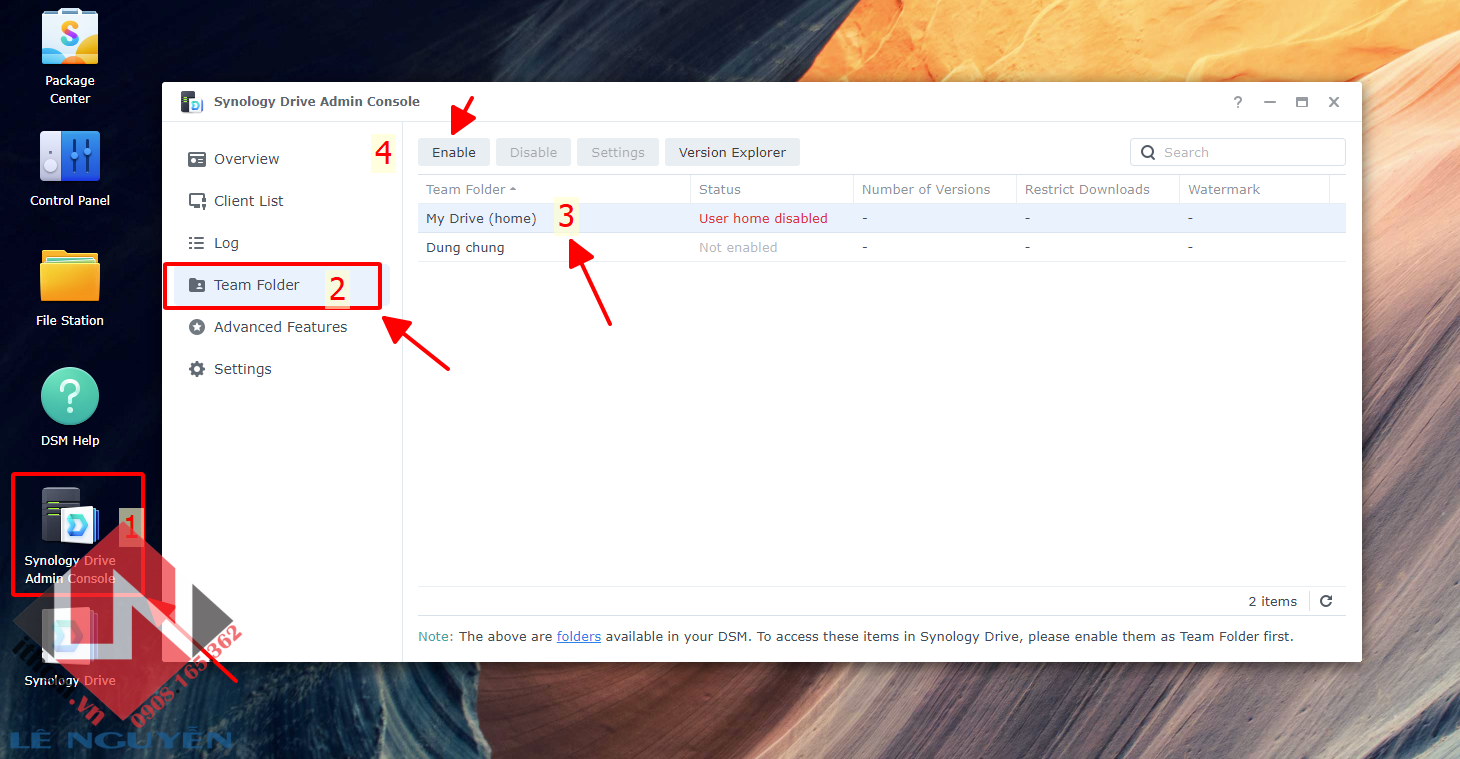
Task: Open File Station desktop icon
Action: pyautogui.click(x=70, y=277)
